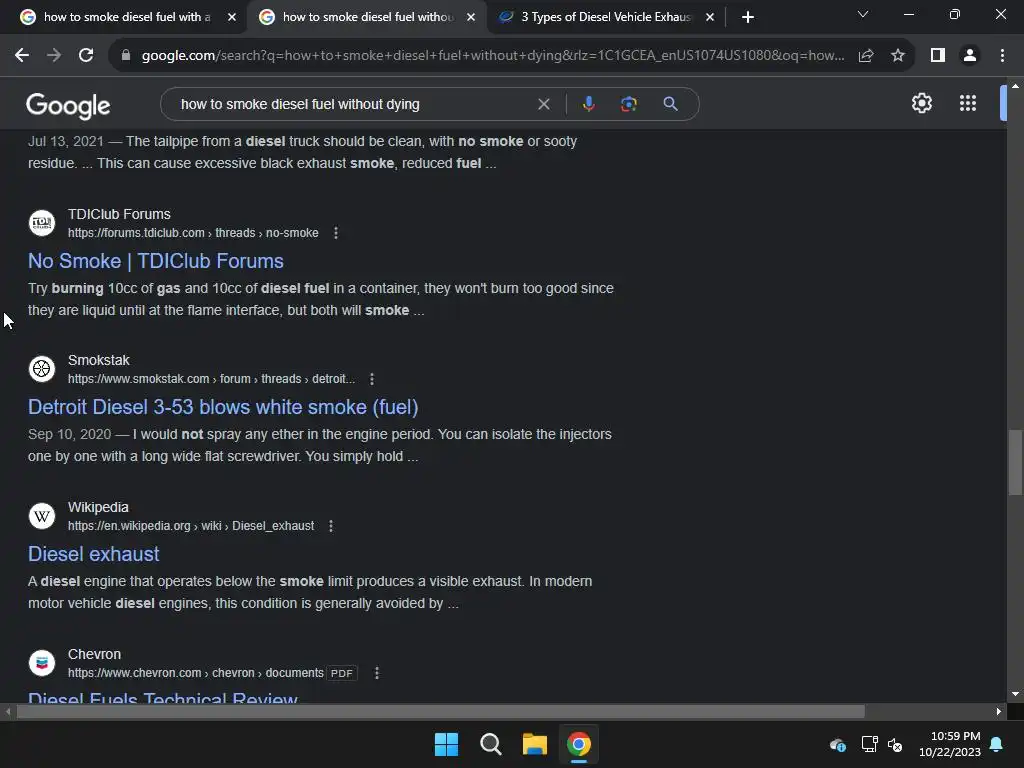This screenshot has width=1024, height=768.
Task: Click Wikipedia favicon
Action: coord(42,516)
